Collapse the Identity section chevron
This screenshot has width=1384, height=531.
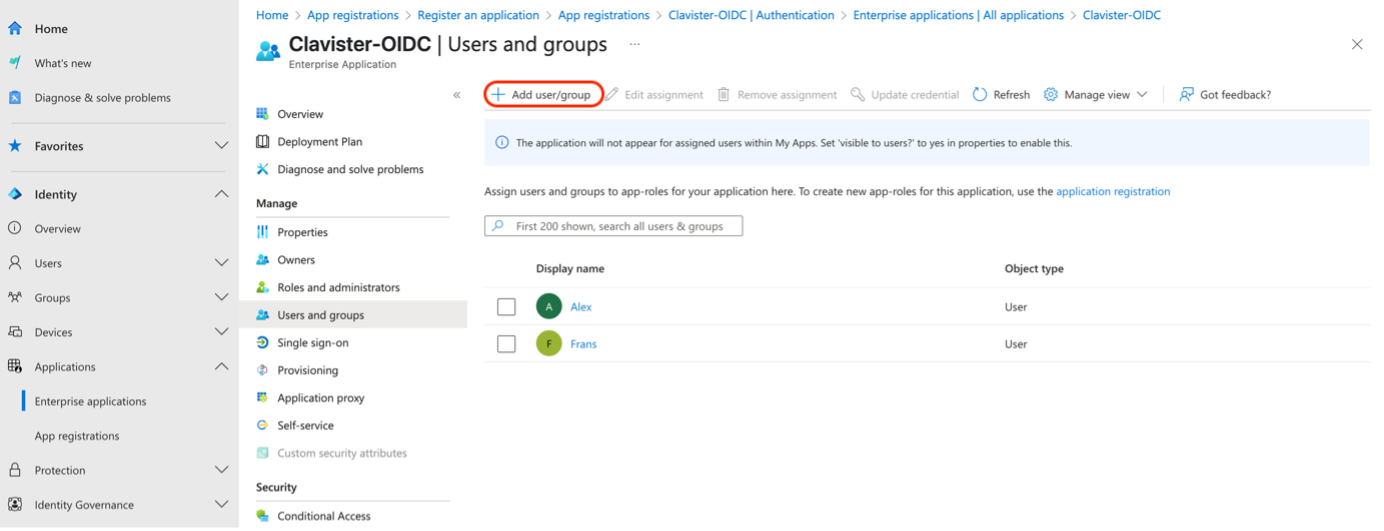click(x=222, y=194)
